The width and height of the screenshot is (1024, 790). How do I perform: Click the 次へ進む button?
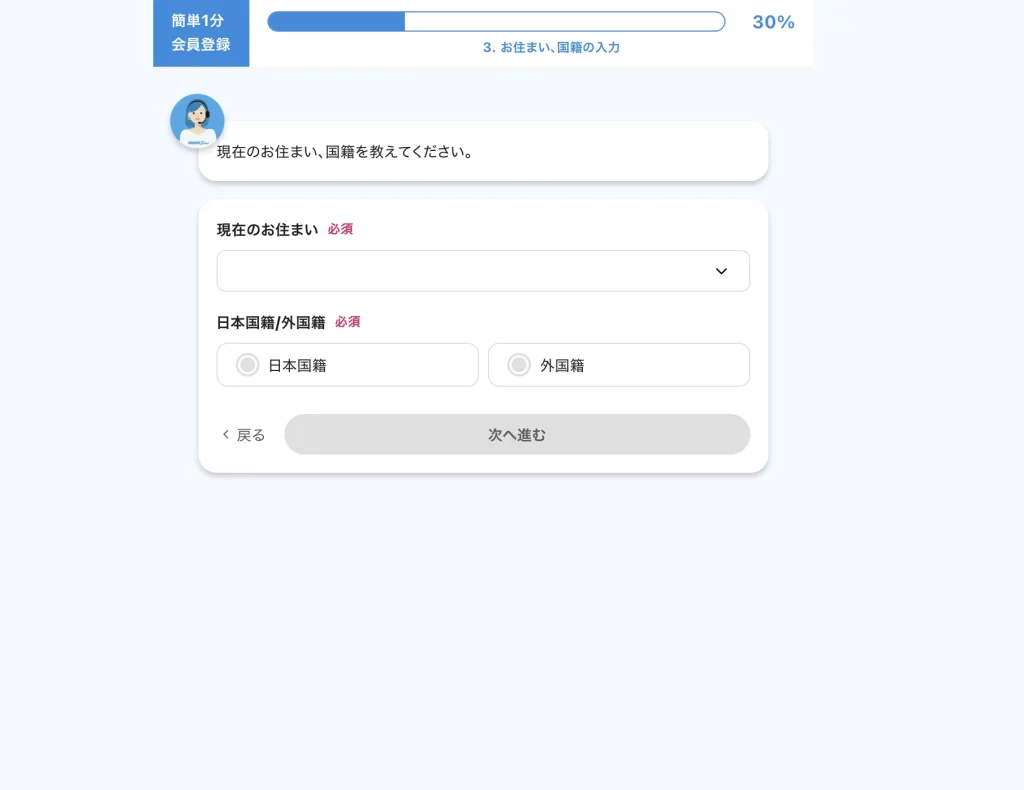pos(517,434)
